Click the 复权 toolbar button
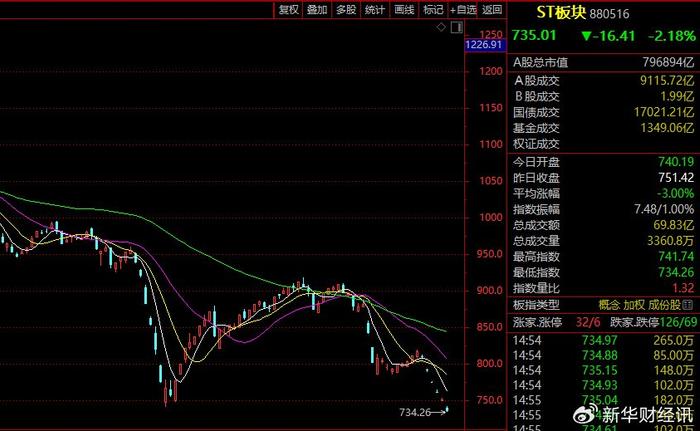Screen dimensions: 700x431 (x=288, y=10)
